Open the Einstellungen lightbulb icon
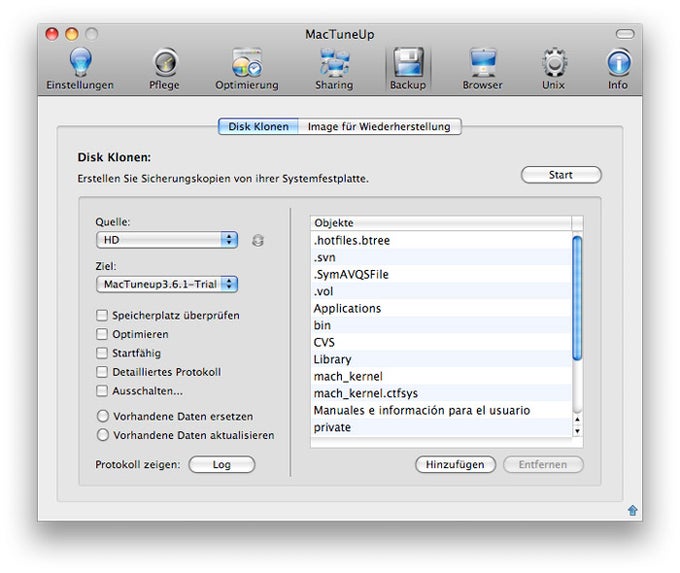Image resolution: width=680 pixels, height=573 pixels. click(80, 63)
